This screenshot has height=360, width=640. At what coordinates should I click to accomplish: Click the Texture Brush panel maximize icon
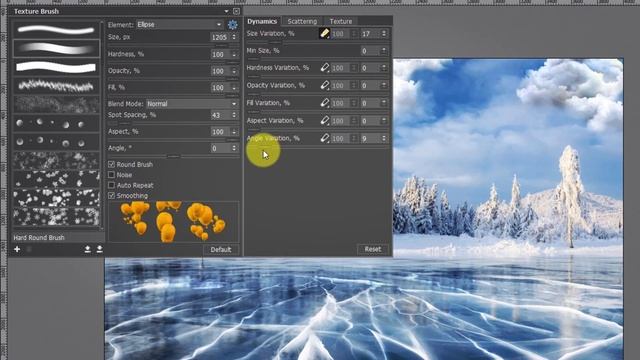click(236, 11)
